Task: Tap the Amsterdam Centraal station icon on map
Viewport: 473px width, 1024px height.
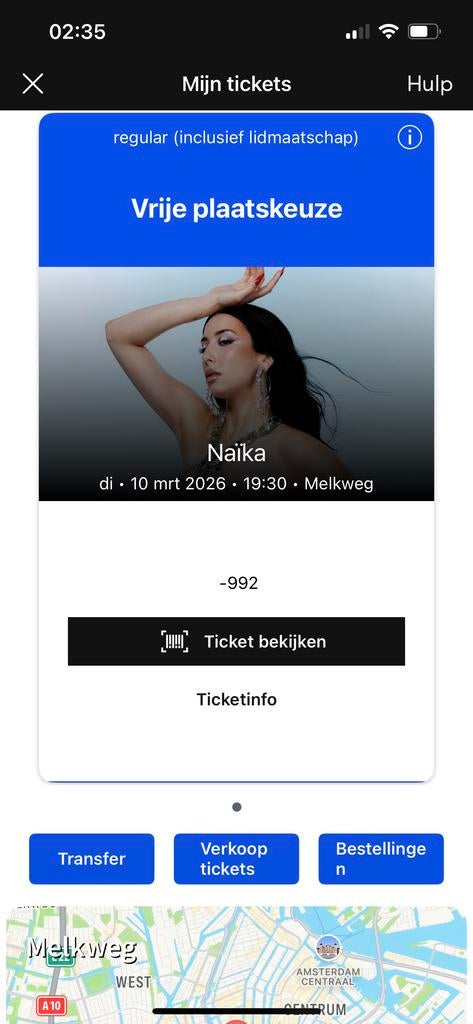Action: (x=328, y=948)
